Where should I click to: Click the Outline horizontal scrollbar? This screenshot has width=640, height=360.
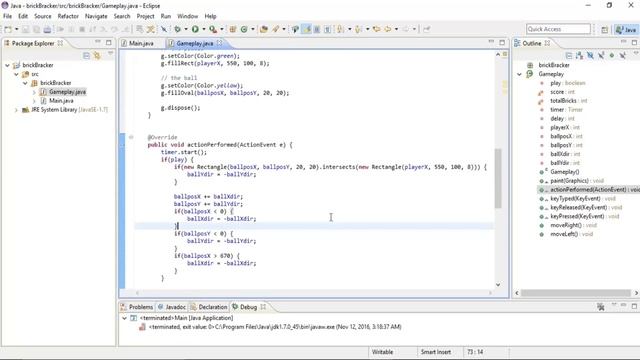pyautogui.click(x=576, y=293)
